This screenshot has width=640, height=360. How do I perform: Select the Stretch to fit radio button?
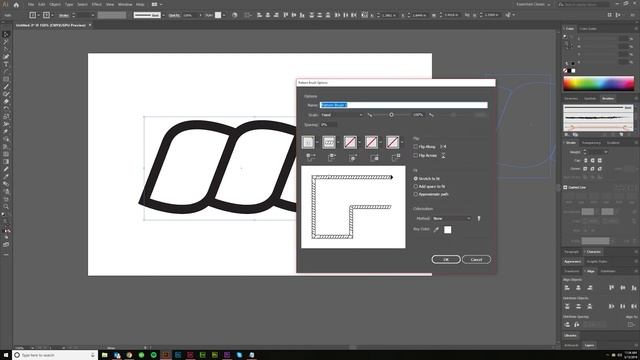tap(416, 178)
